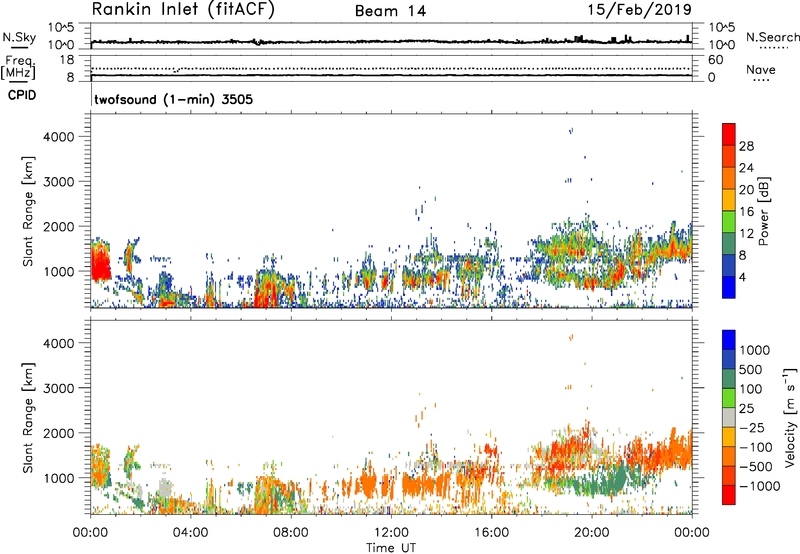Viewport: 800px width, 554px height.
Task: Click the 'Slant Range [km]' label of power panel
Action: 28,211
